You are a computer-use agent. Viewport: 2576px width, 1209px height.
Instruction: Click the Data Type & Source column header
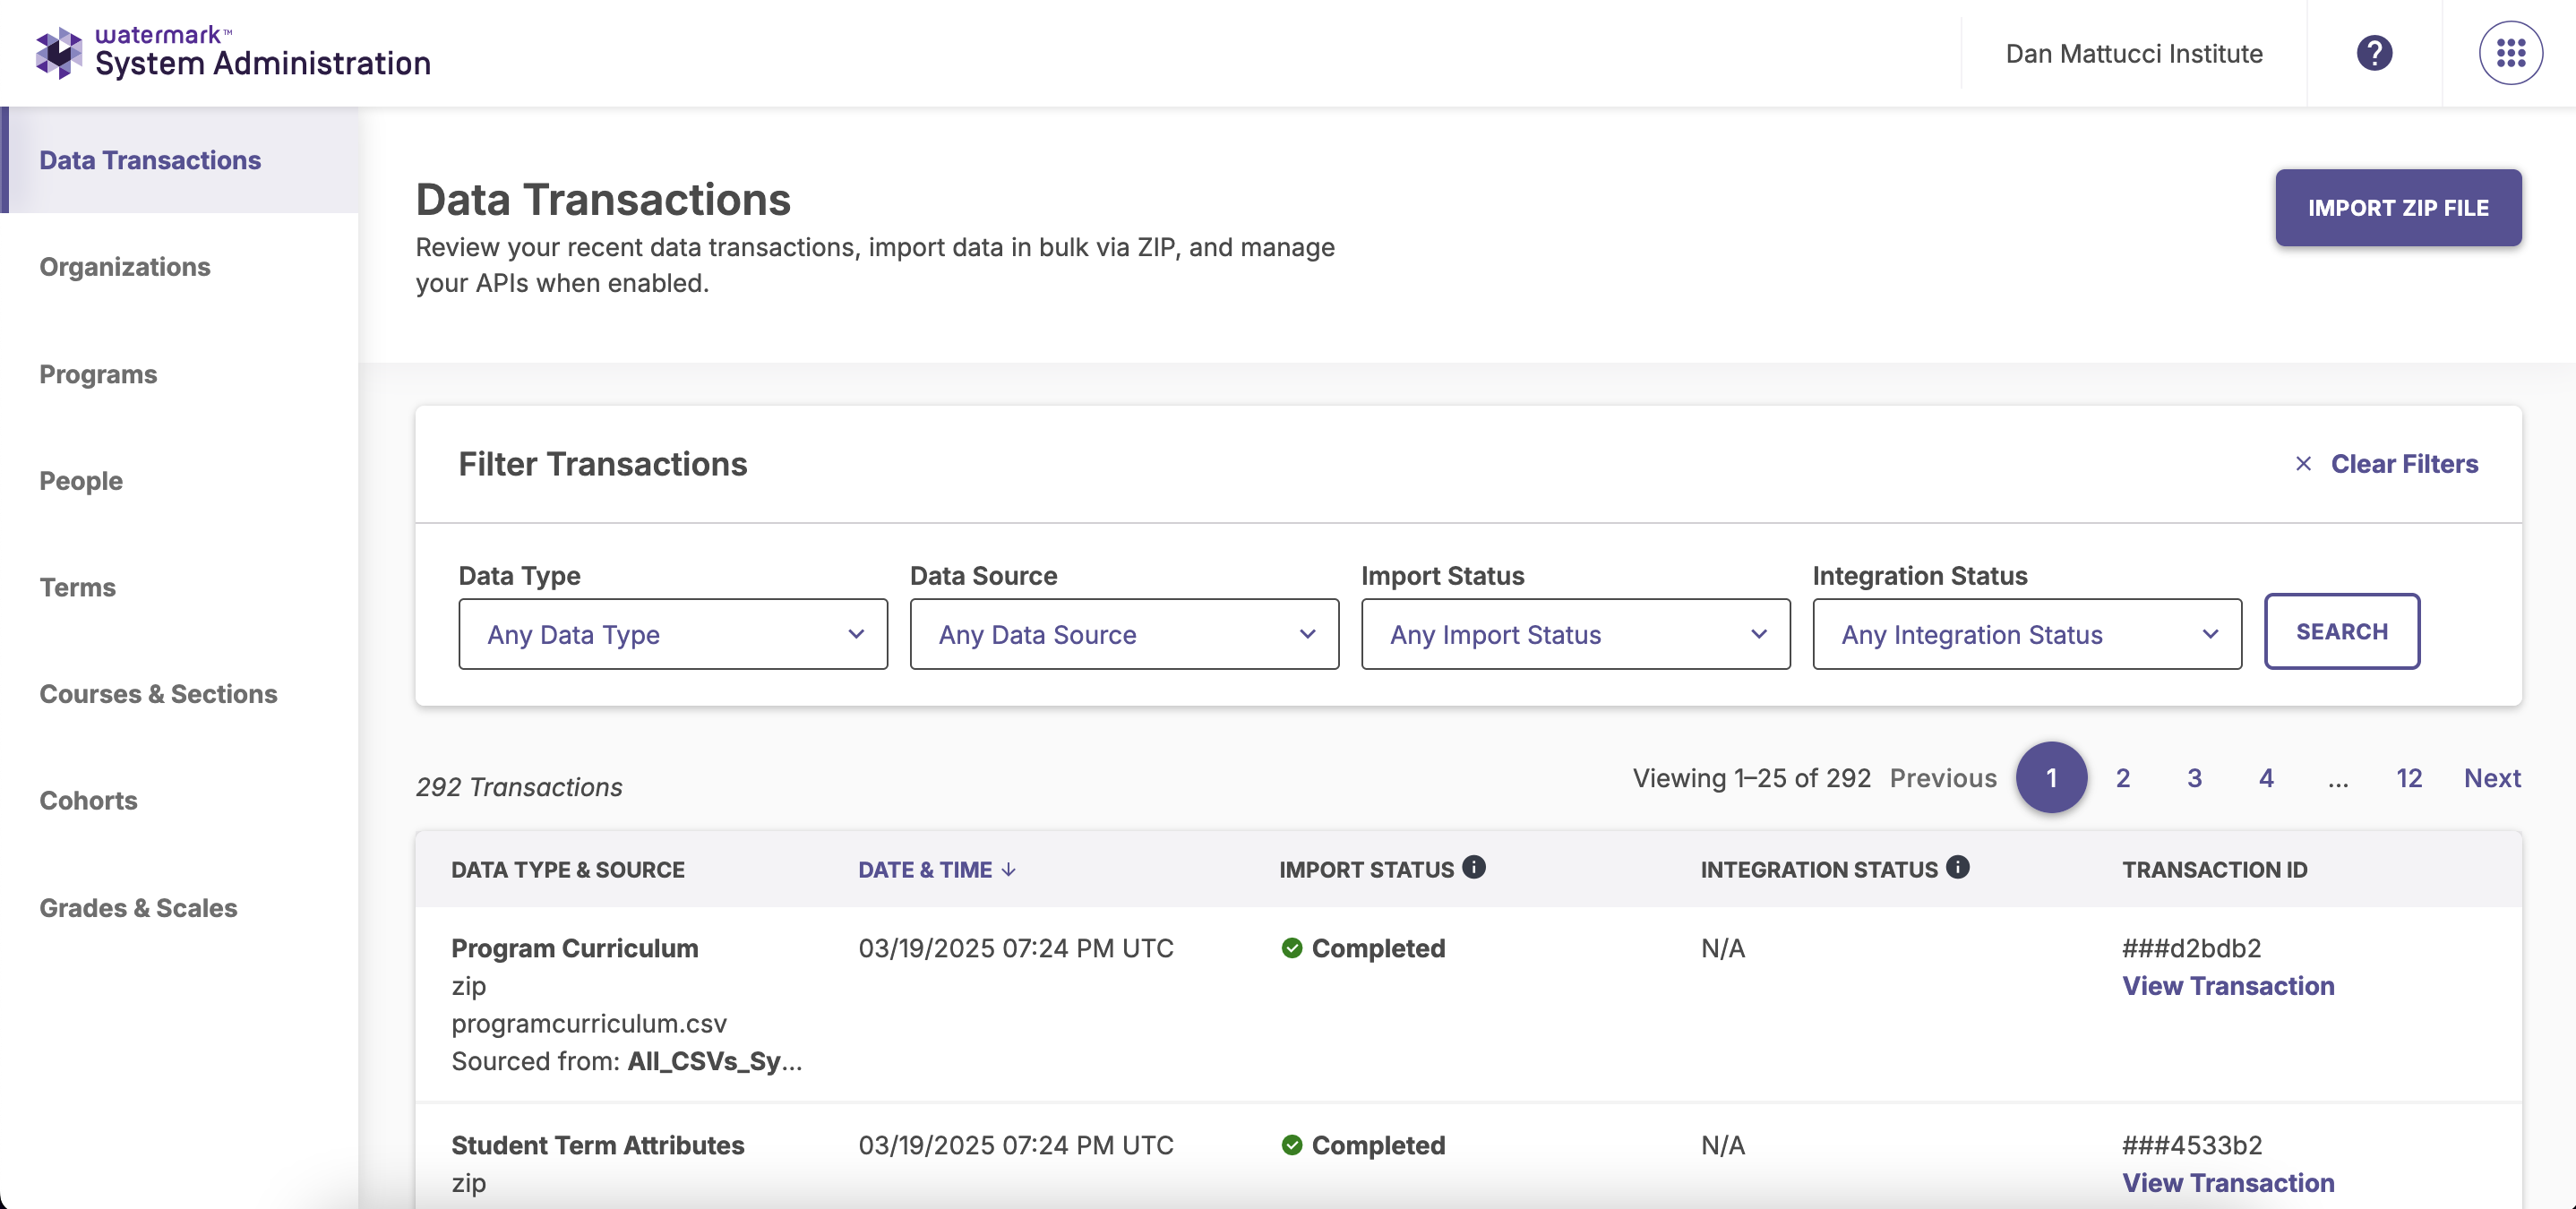(x=567, y=870)
